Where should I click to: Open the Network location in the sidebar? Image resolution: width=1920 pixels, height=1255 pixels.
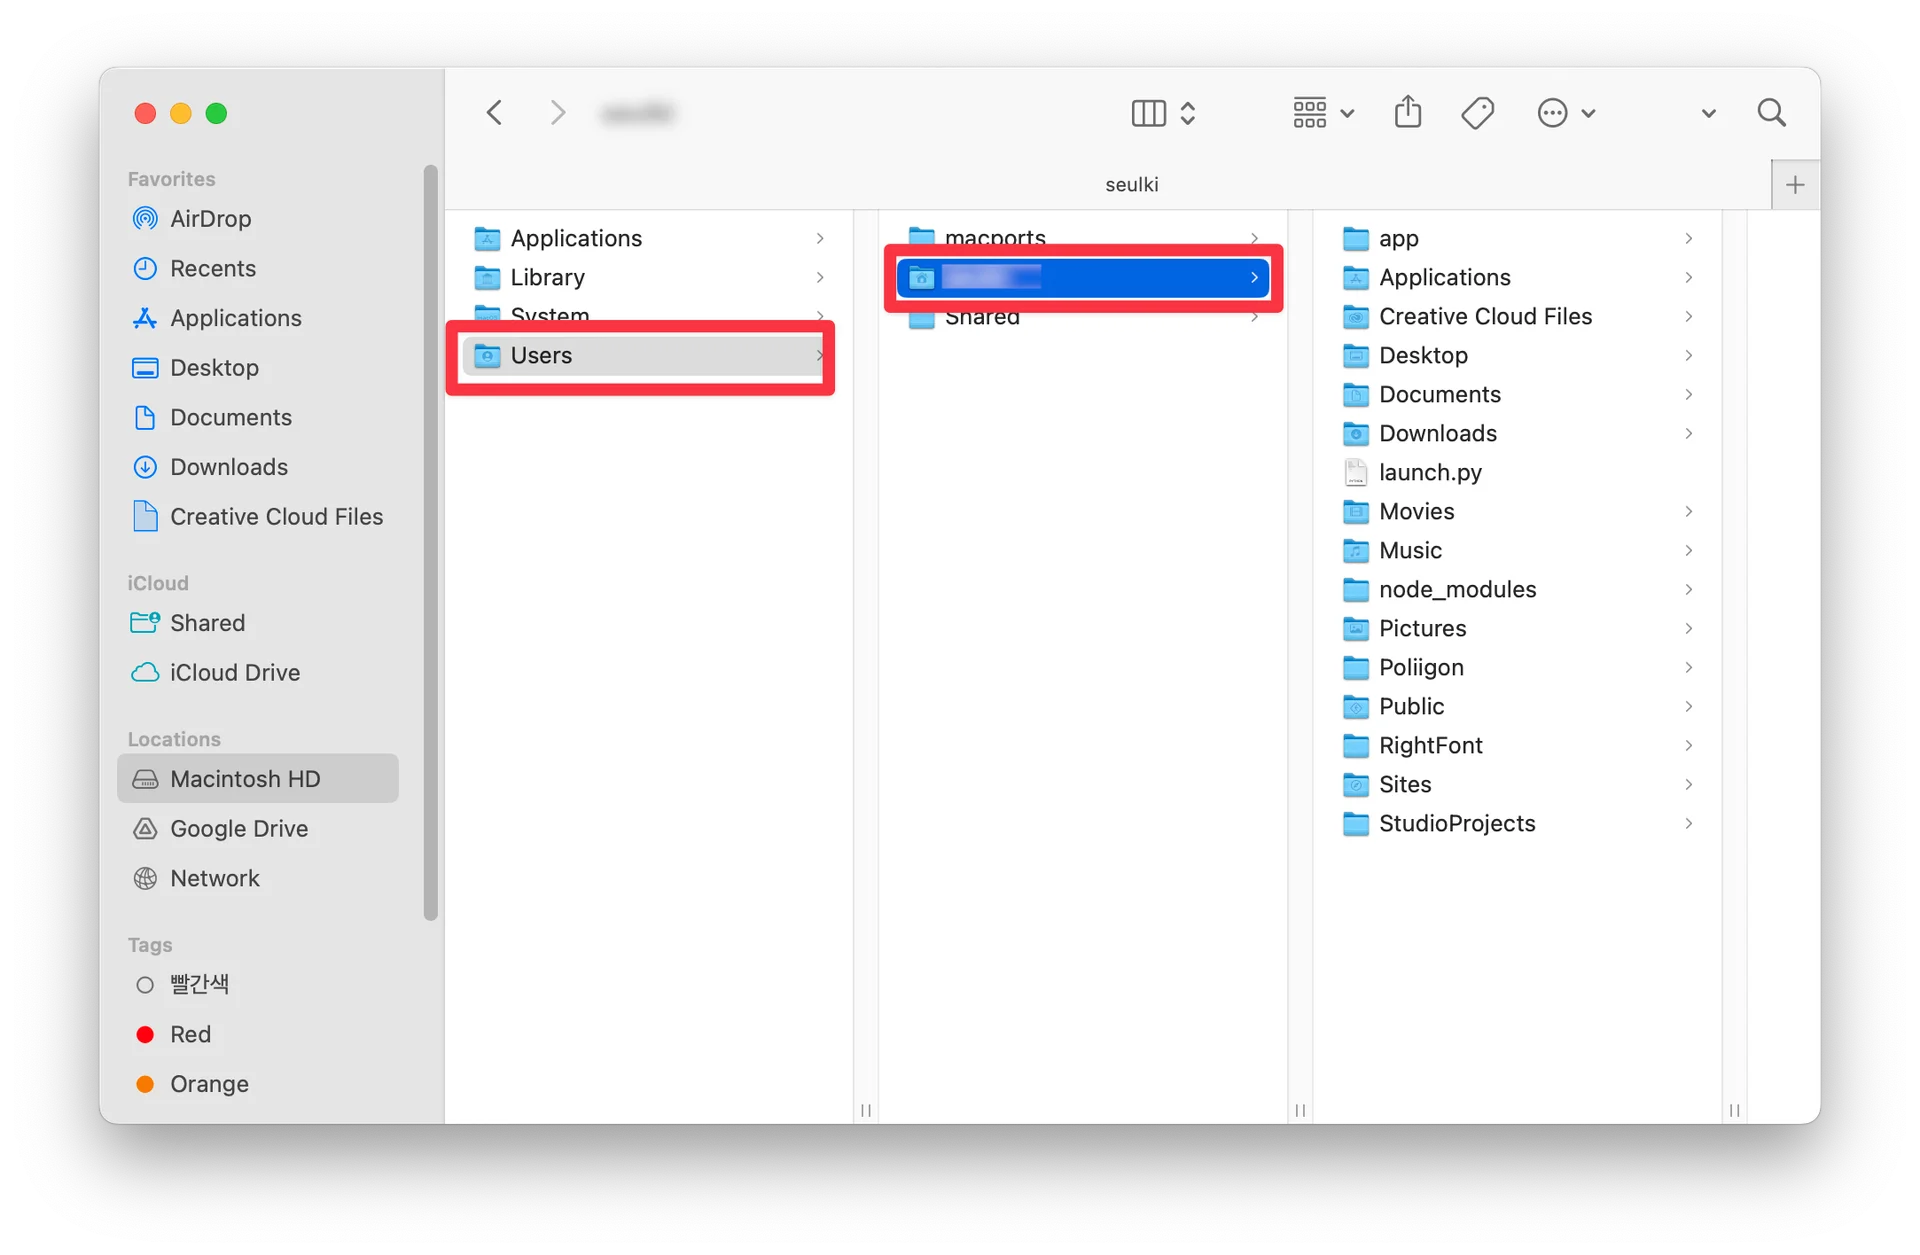pyautogui.click(x=214, y=878)
